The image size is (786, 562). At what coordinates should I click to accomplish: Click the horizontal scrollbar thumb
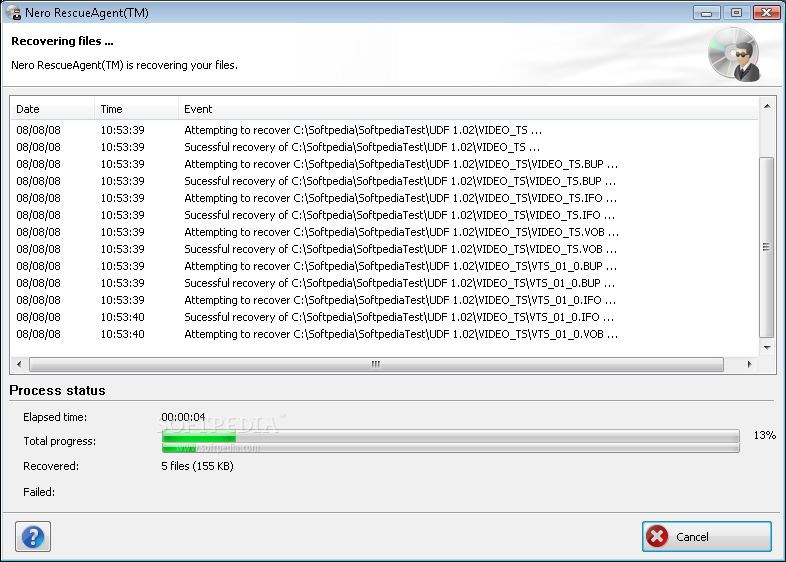[x=376, y=364]
